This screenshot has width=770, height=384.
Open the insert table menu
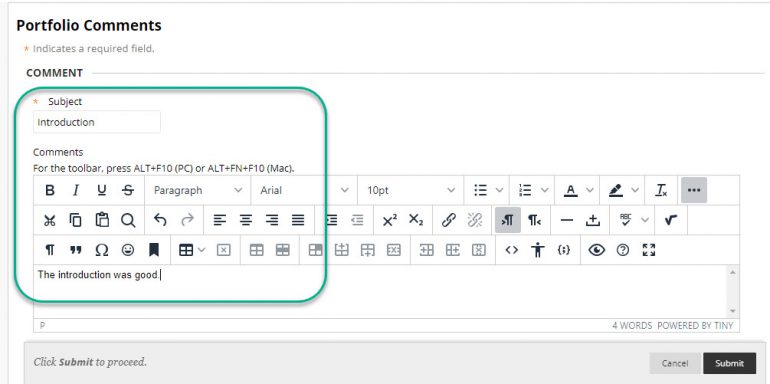[192, 250]
